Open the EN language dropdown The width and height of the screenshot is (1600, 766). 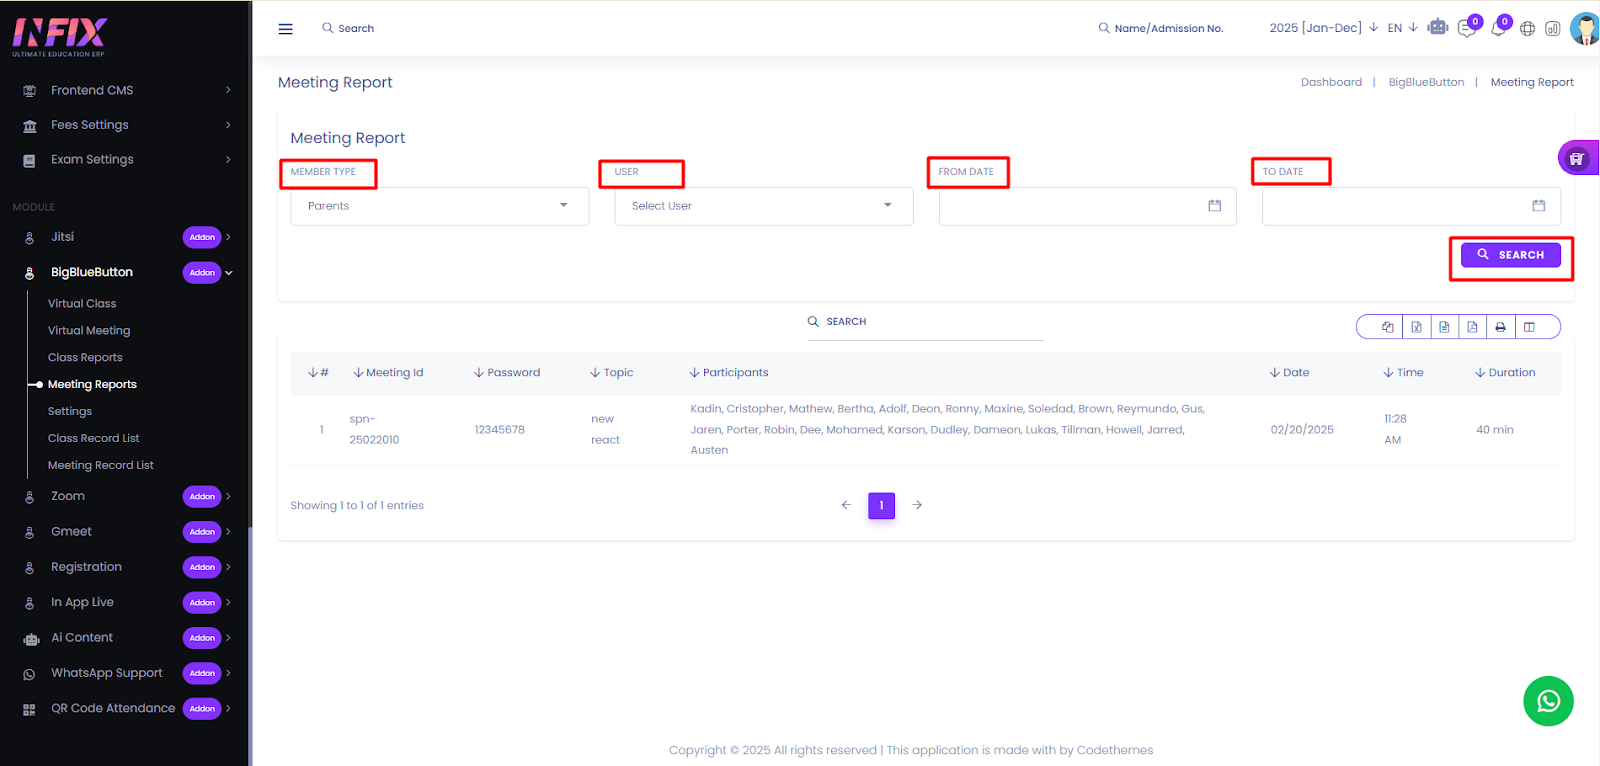tap(1402, 28)
